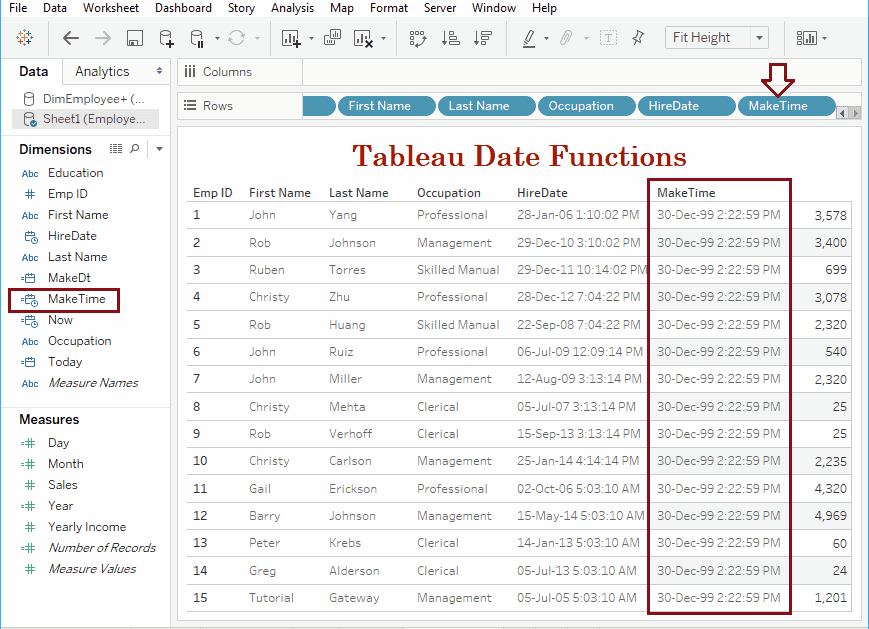Click the Show Mark Labels icon
869x629 pixels.
coord(607,37)
